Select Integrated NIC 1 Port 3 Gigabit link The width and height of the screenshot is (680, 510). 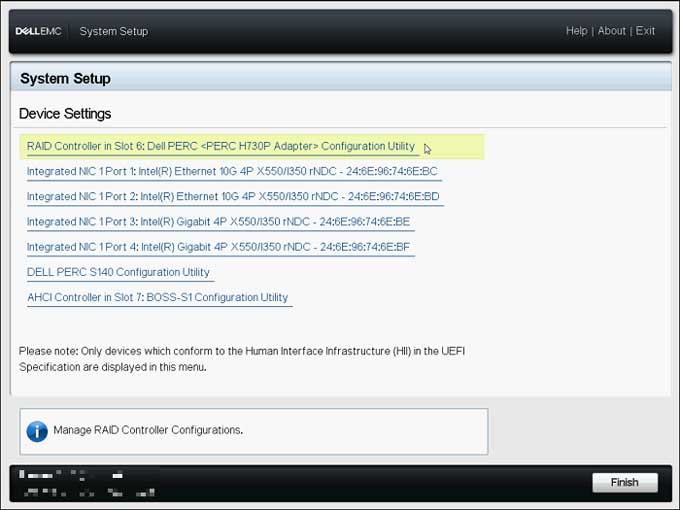pos(218,222)
